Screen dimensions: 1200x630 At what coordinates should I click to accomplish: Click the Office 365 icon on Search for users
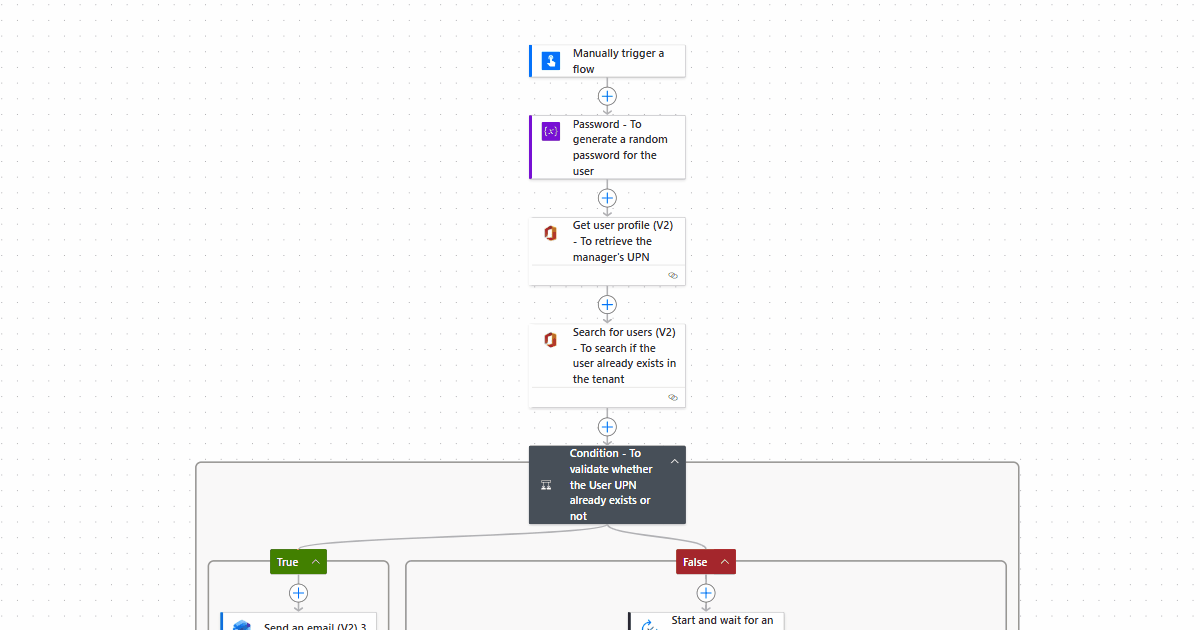point(550,340)
